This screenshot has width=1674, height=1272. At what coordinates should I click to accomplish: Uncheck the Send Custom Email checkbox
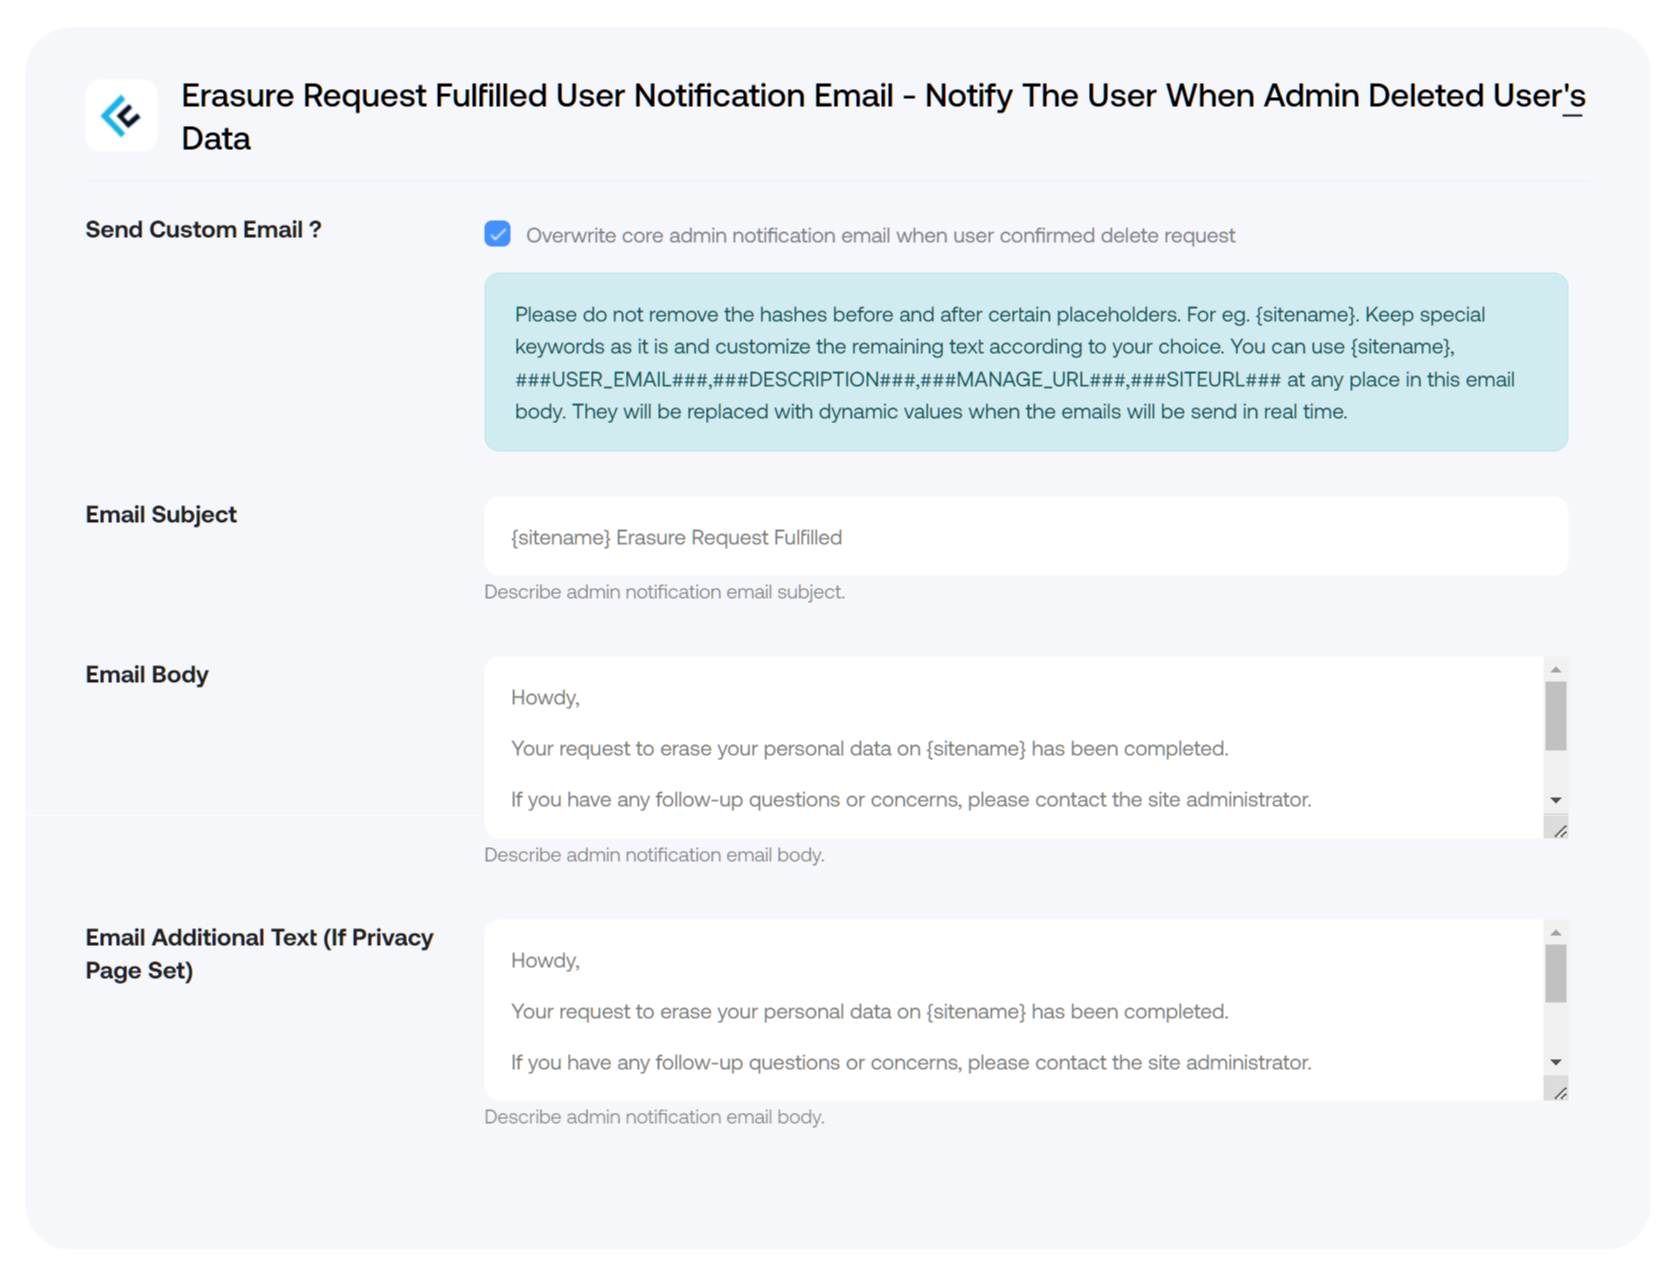[x=497, y=234]
